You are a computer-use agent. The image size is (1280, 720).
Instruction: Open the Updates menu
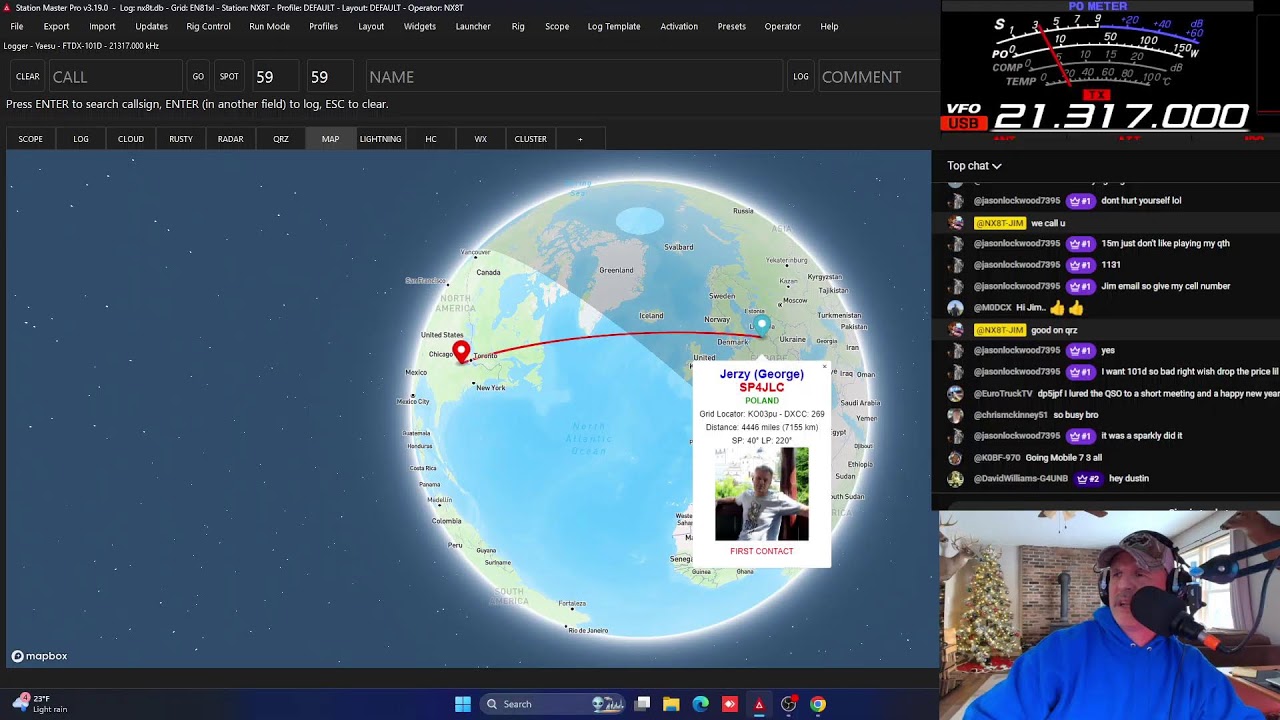pos(151,26)
